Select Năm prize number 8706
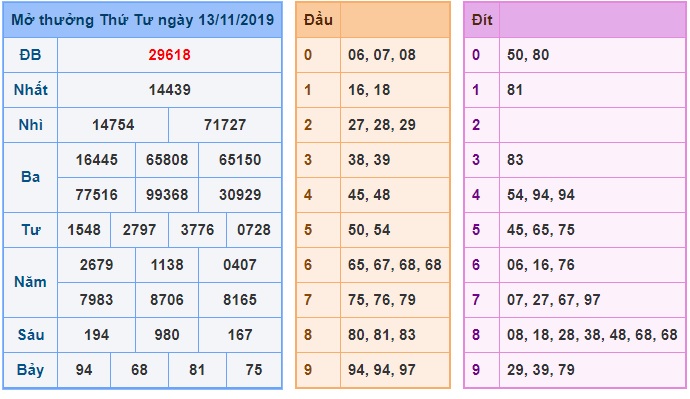This screenshot has height=399, width=690. point(167,300)
